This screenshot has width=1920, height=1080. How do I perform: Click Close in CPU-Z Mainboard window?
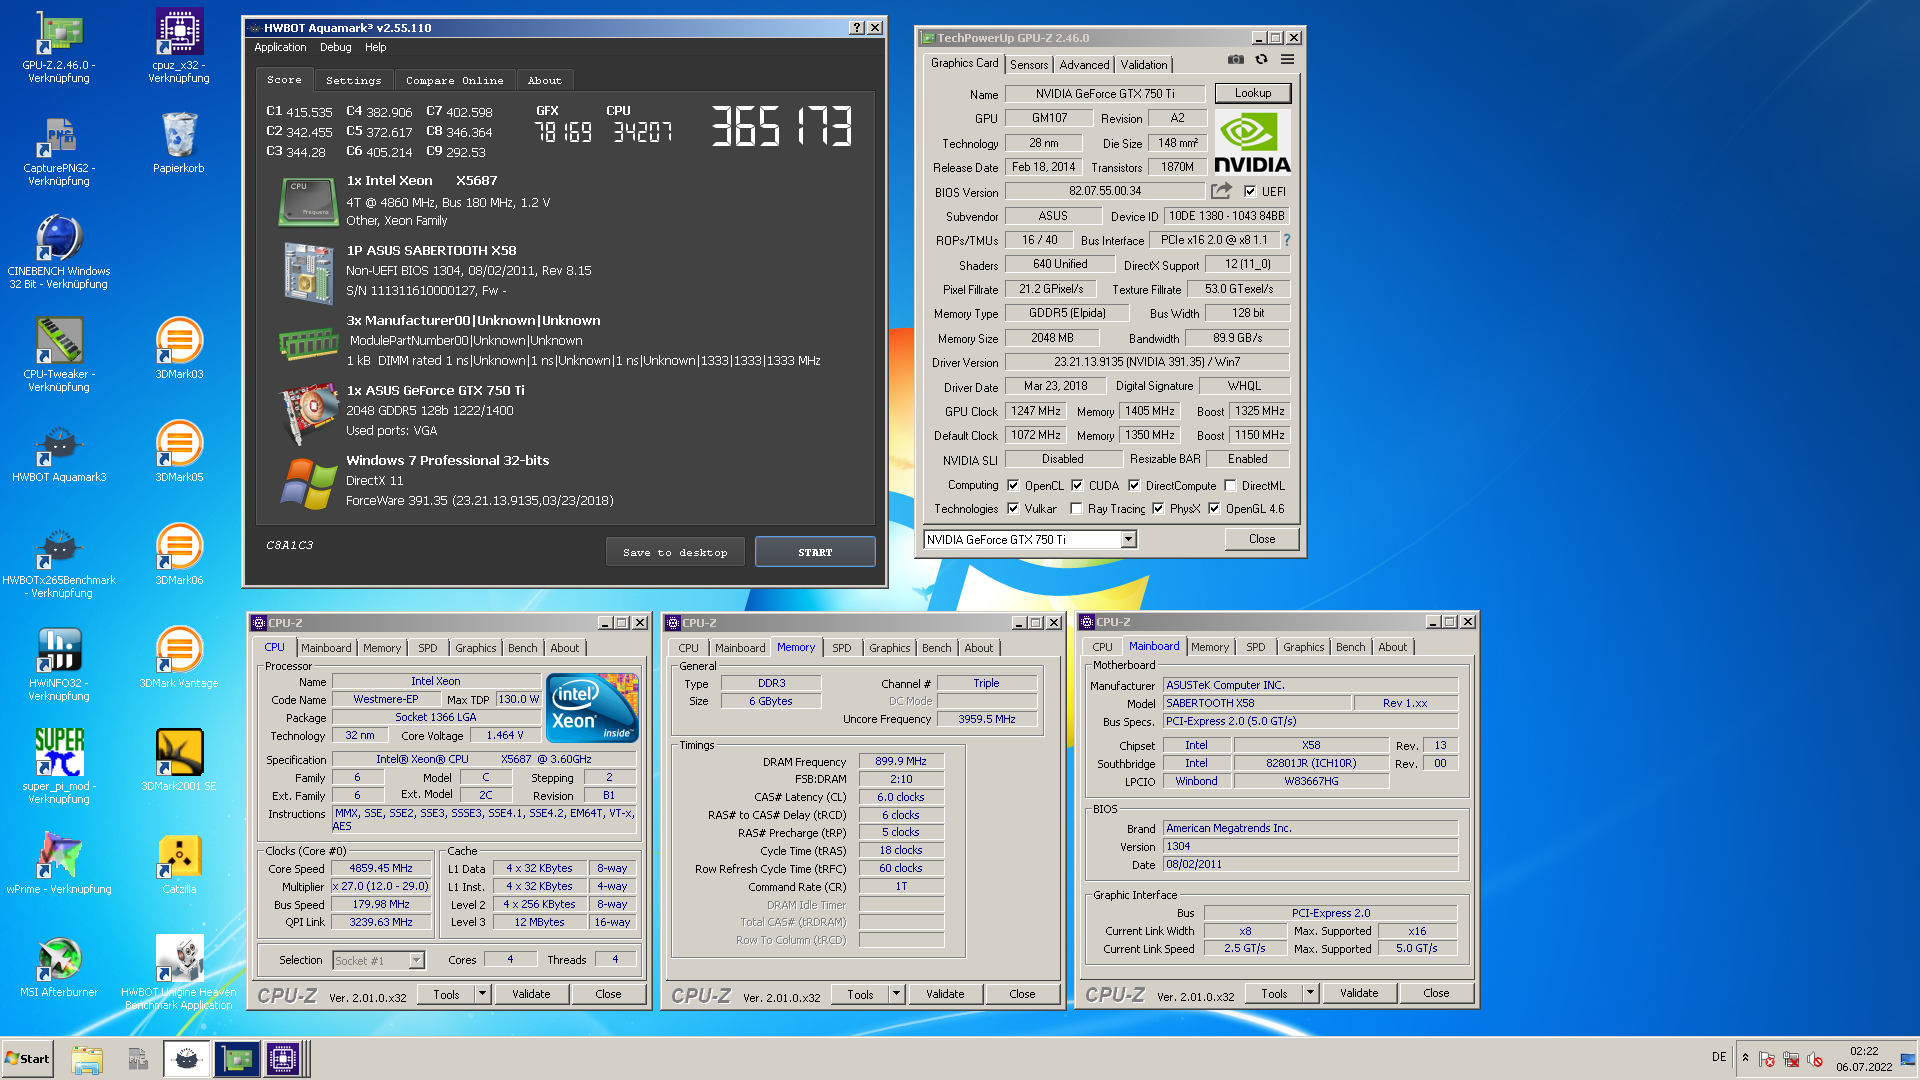click(x=1436, y=993)
